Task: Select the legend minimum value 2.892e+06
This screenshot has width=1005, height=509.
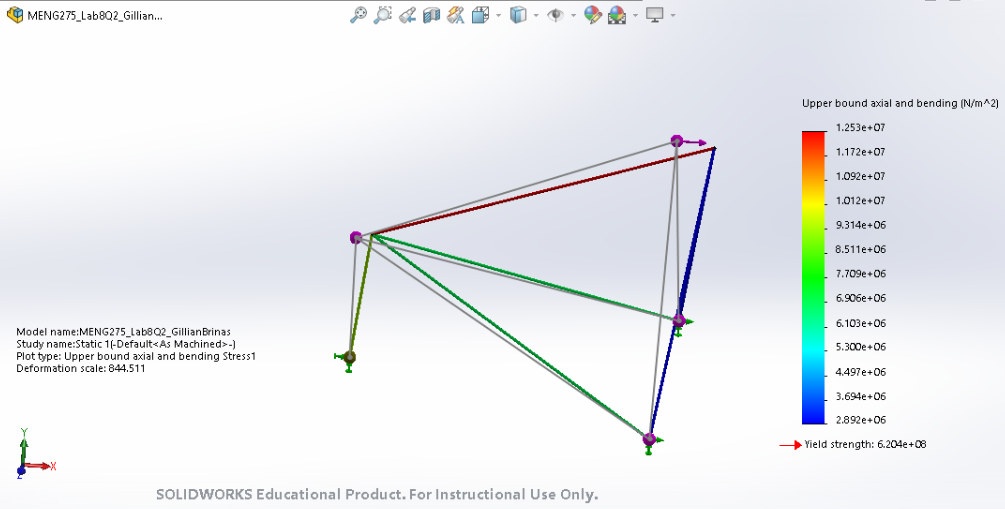Action: pos(861,420)
